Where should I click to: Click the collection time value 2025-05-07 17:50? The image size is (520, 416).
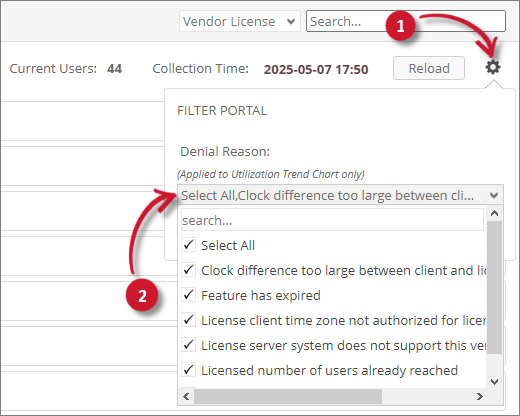point(316,69)
